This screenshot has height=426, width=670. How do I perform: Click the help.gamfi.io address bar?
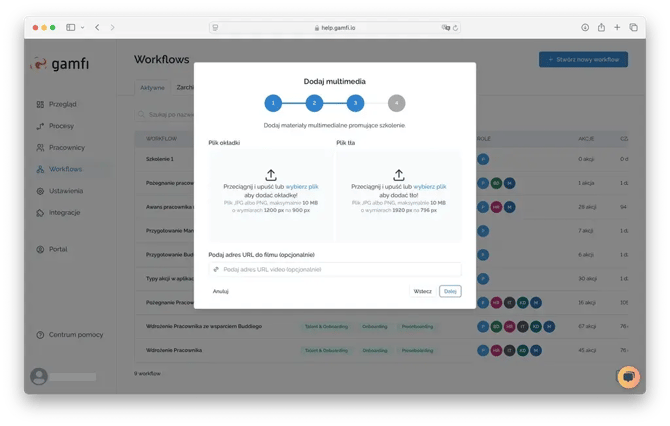pos(335,28)
